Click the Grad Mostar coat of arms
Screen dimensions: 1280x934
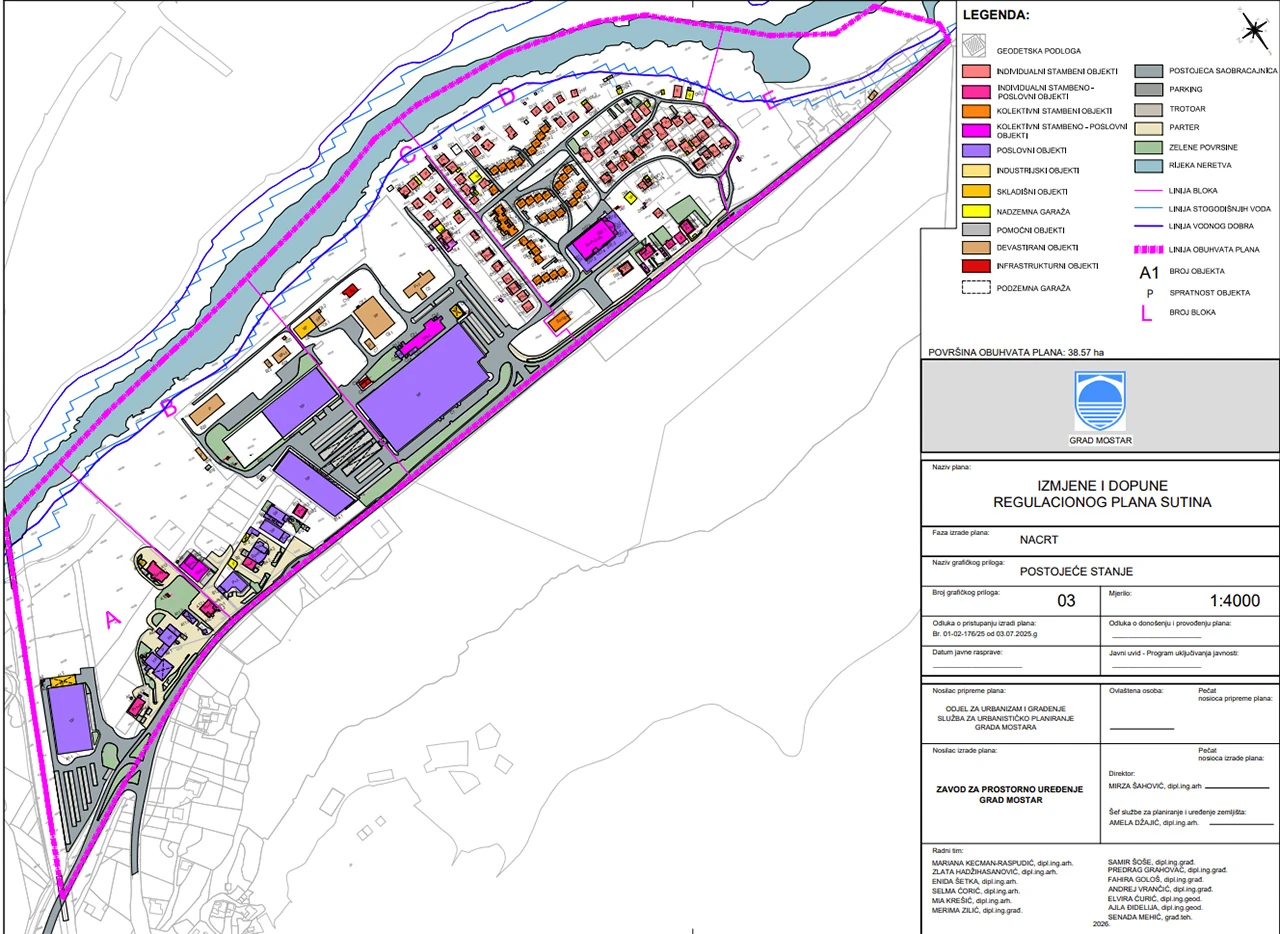1099,401
